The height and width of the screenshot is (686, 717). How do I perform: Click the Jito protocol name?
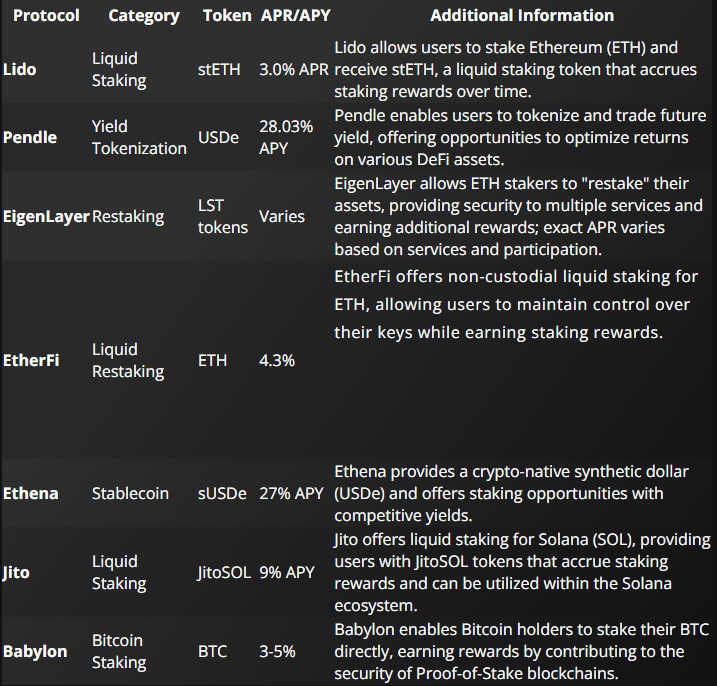(17, 572)
